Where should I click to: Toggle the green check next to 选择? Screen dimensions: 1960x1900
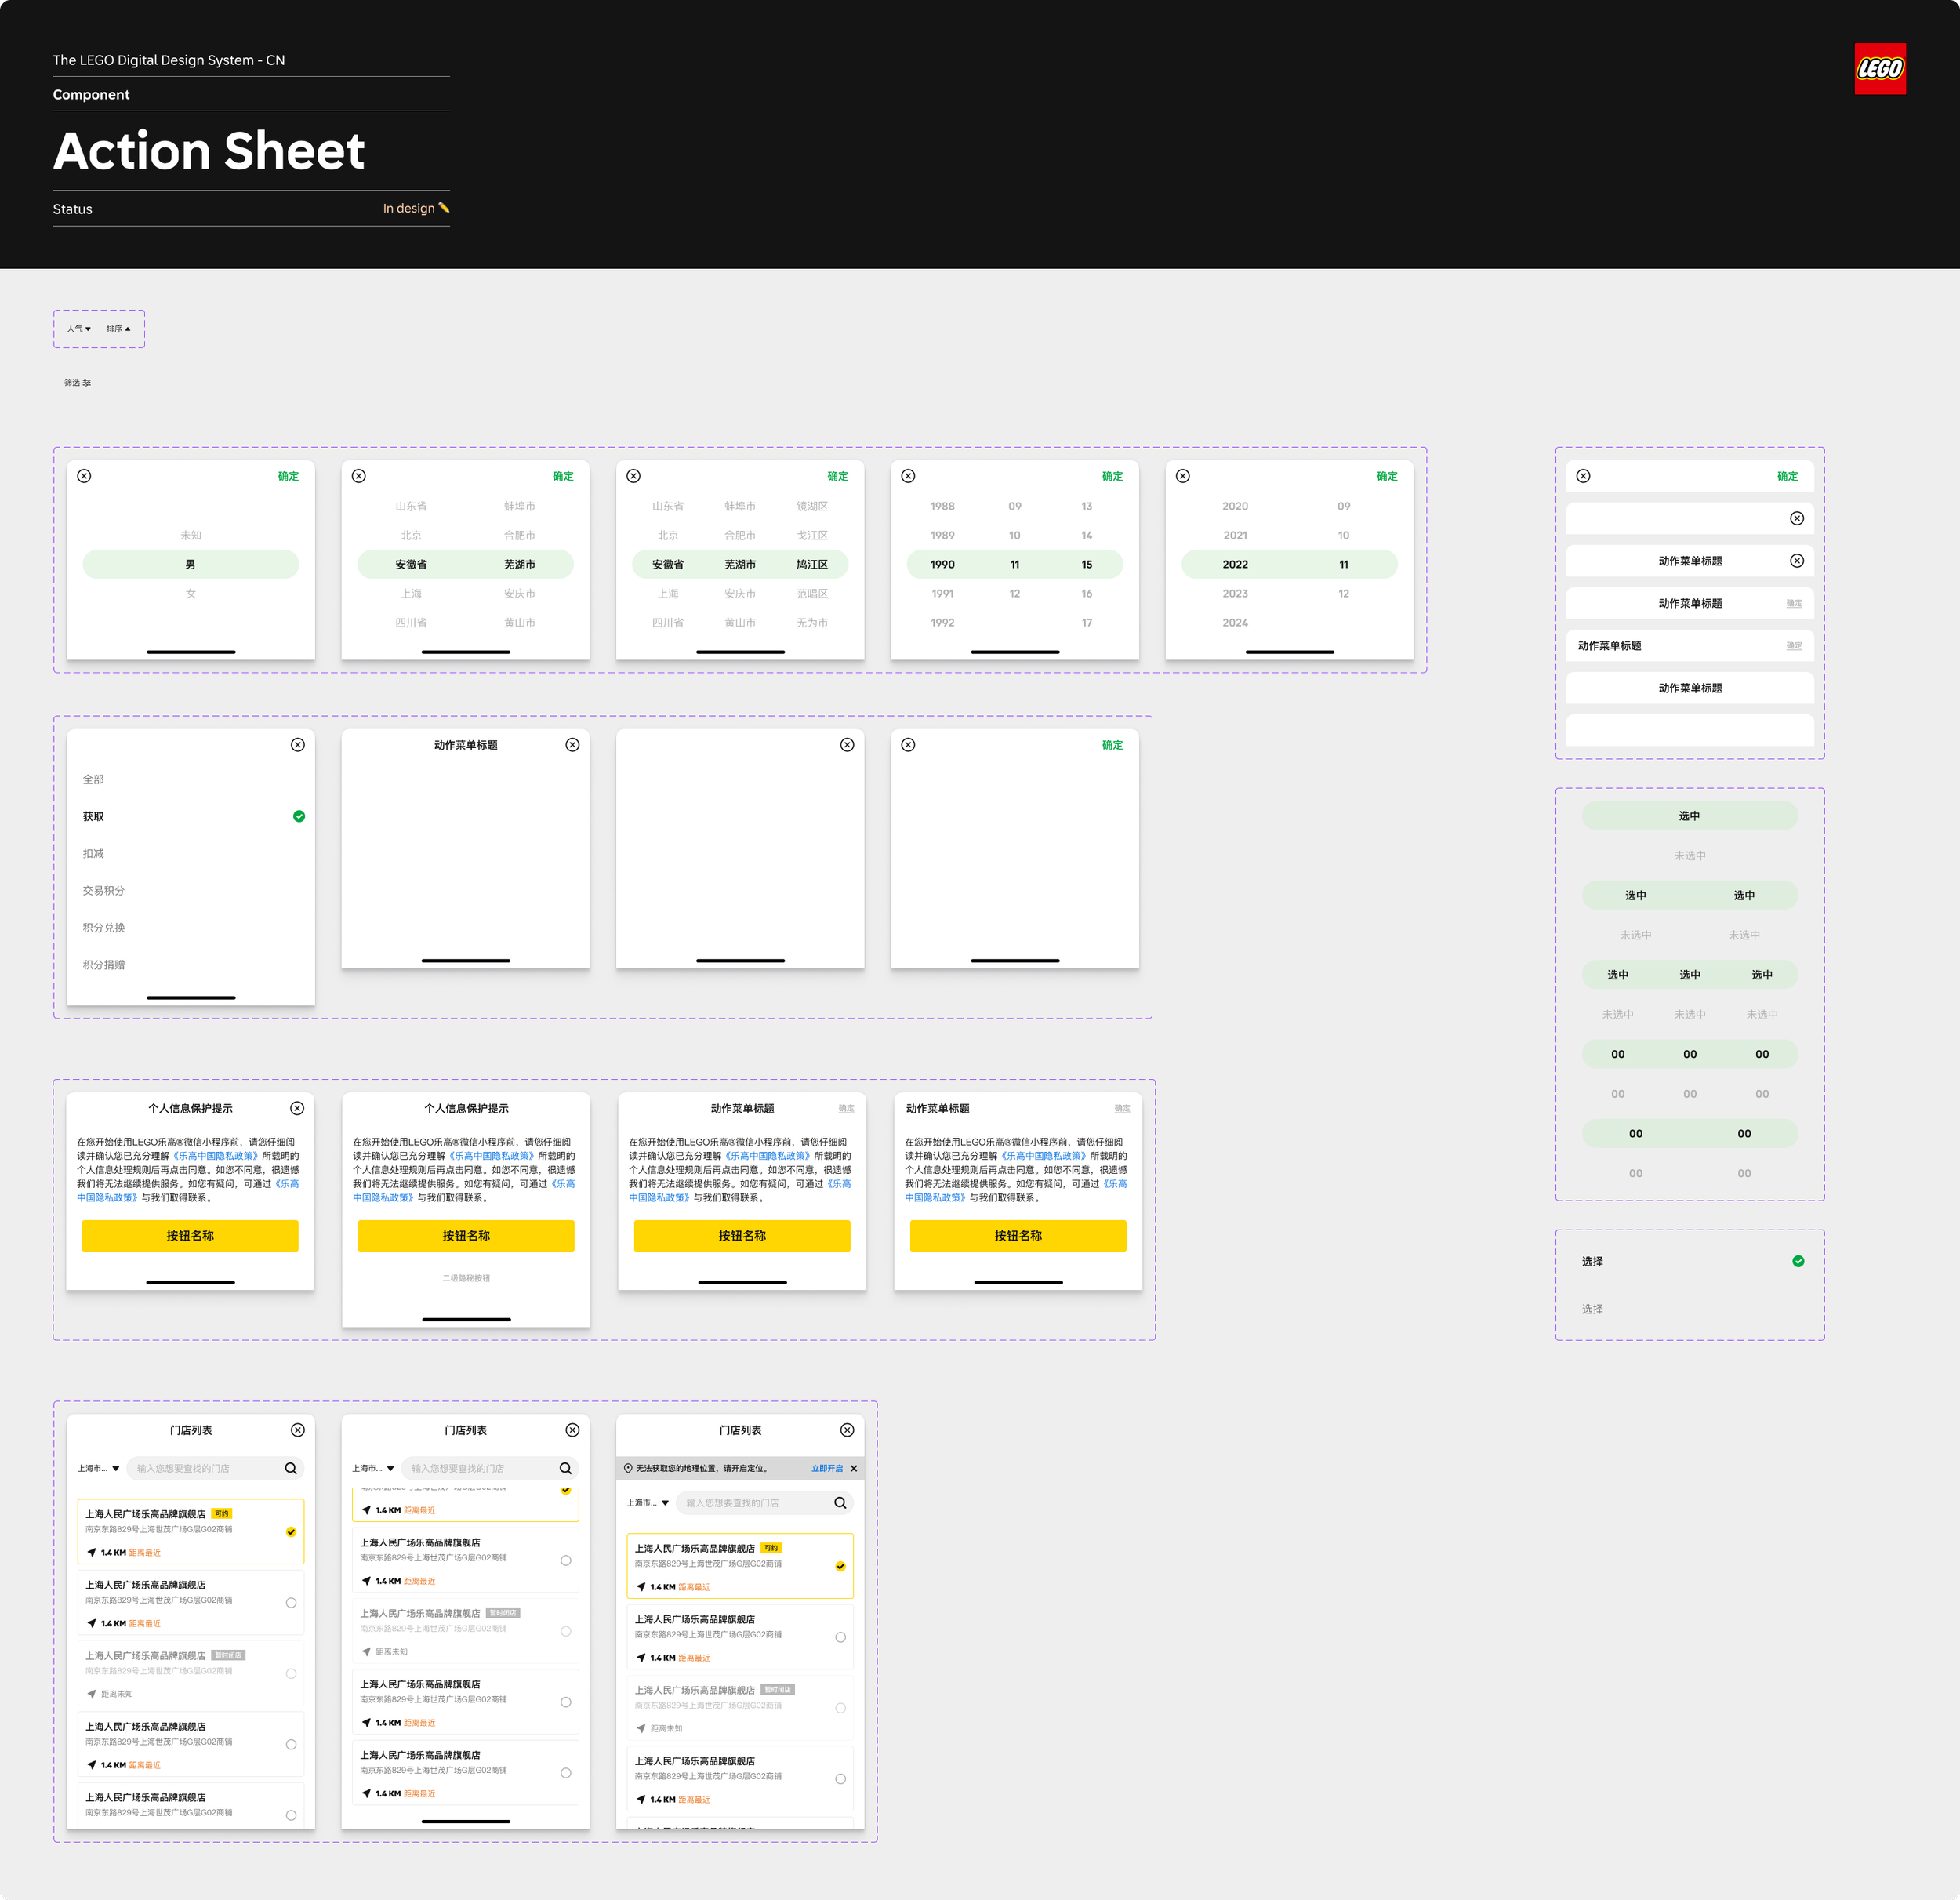[1798, 1261]
